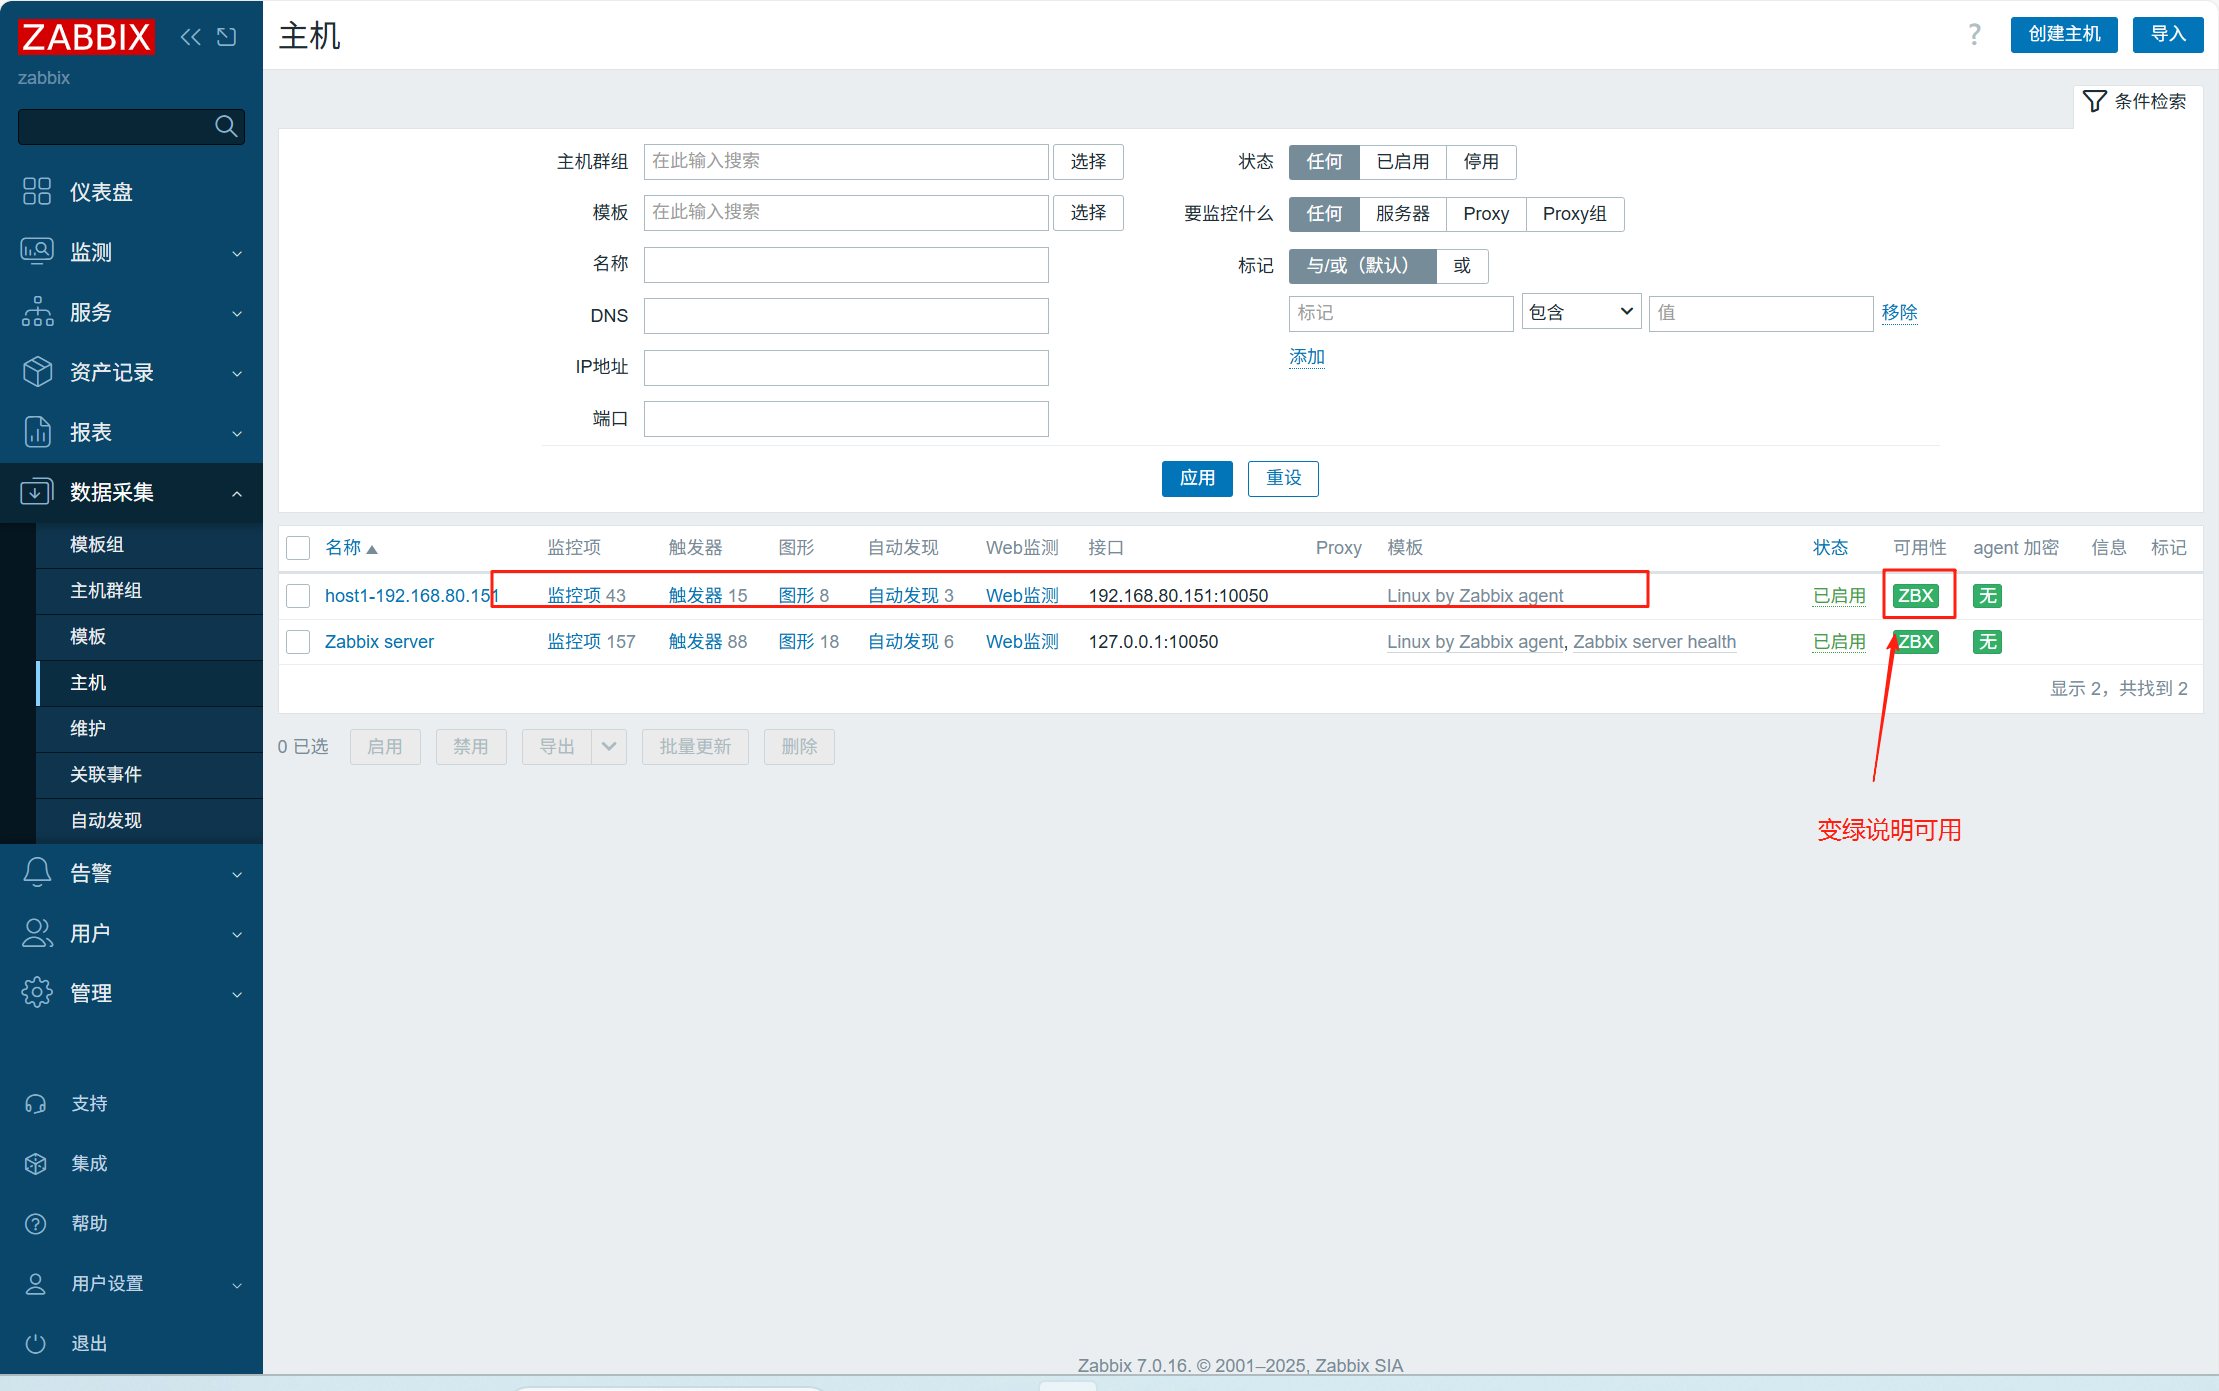Open the 仪表盘 dashboard icon

click(x=37, y=191)
